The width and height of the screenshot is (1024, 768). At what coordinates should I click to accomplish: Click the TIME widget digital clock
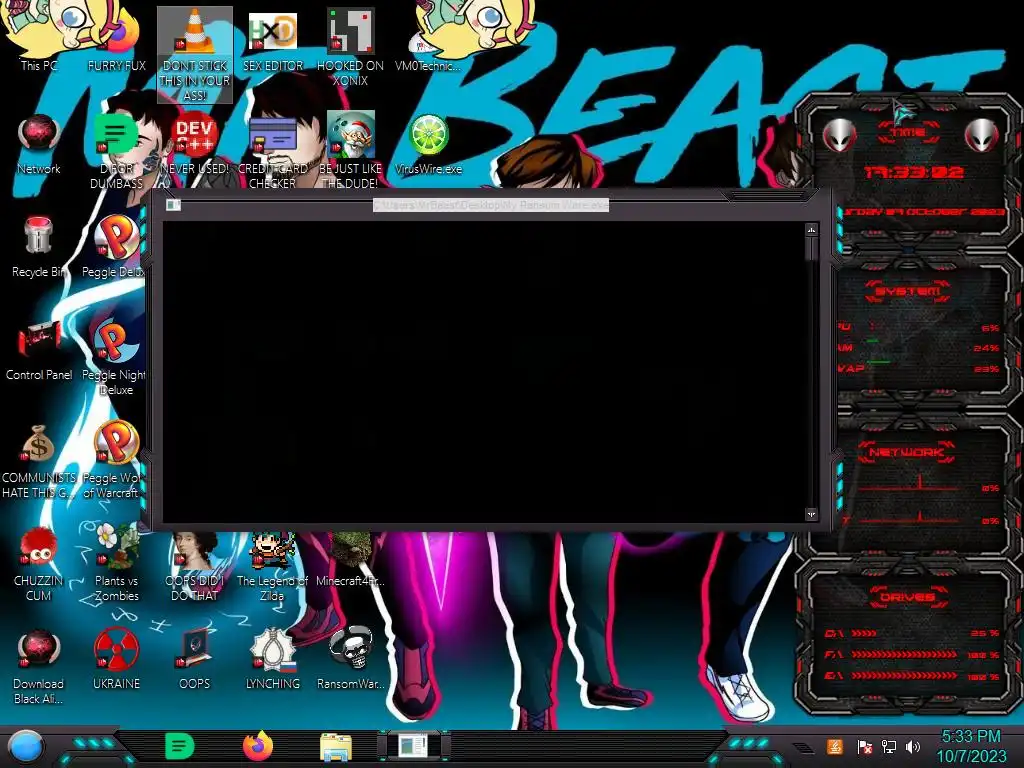coord(914,172)
